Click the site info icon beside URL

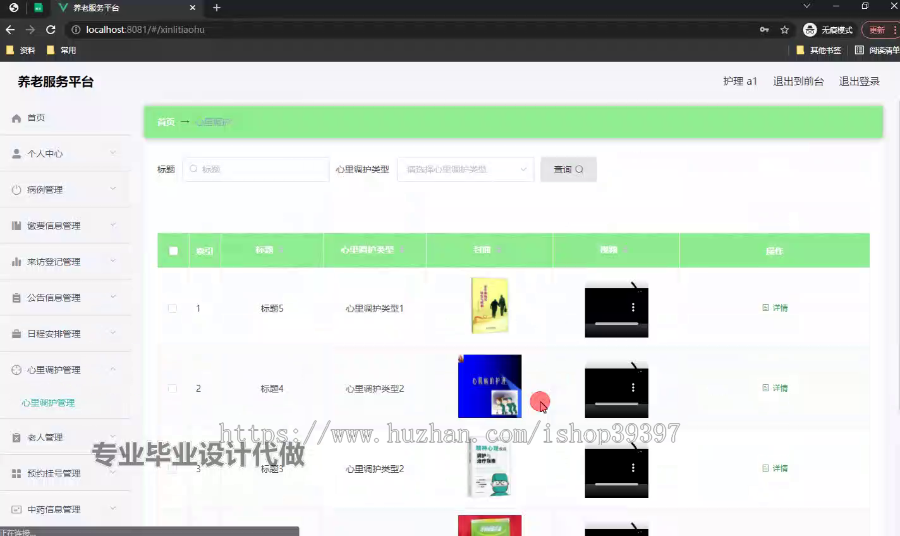pos(76,30)
